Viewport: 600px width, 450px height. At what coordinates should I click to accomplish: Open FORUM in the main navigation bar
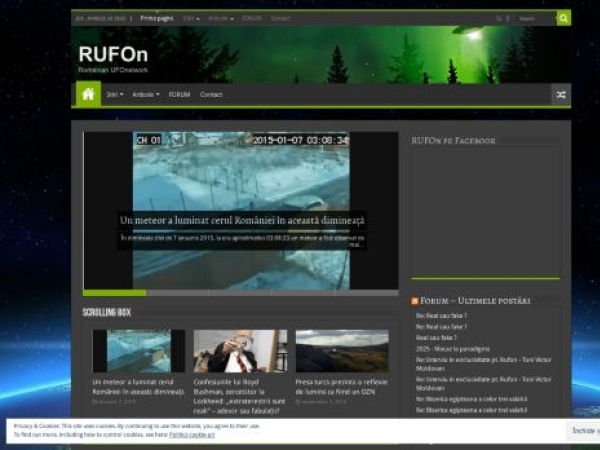click(179, 95)
